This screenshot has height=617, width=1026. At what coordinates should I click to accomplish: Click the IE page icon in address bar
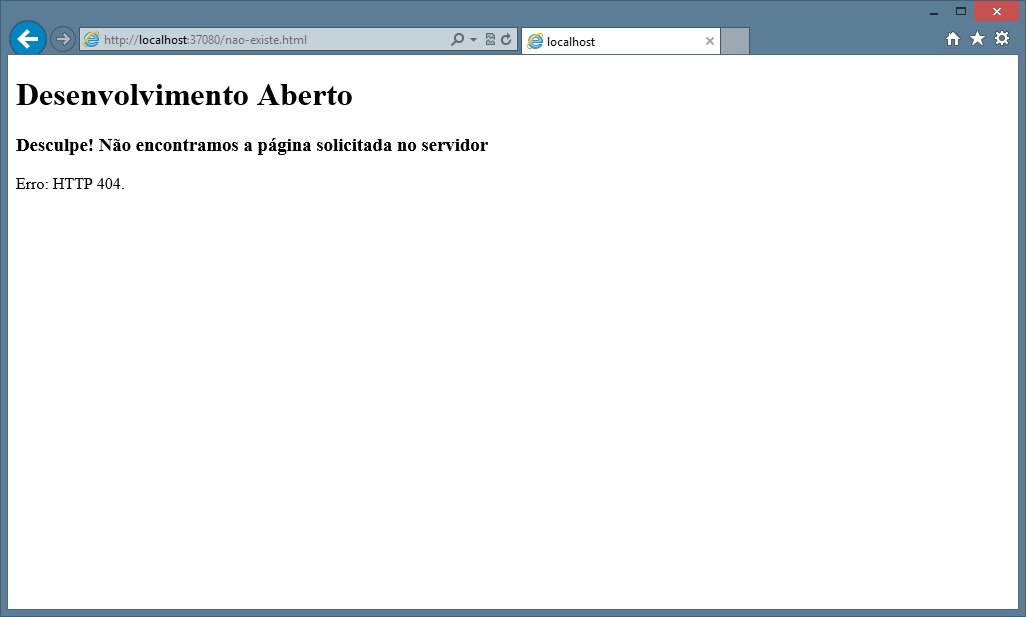92,40
